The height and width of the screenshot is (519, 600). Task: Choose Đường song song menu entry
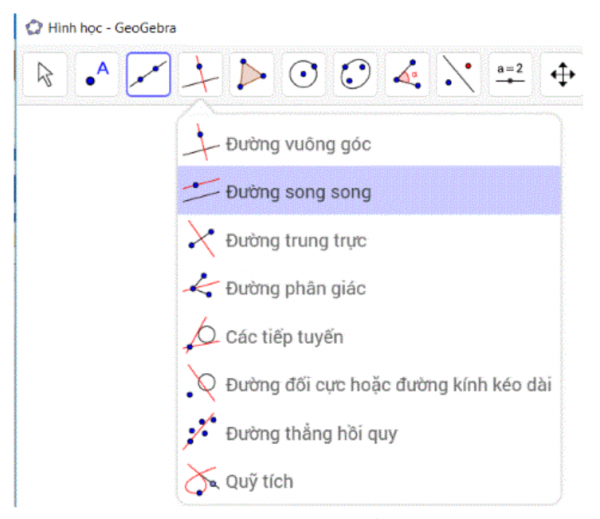click(x=369, y=190)
